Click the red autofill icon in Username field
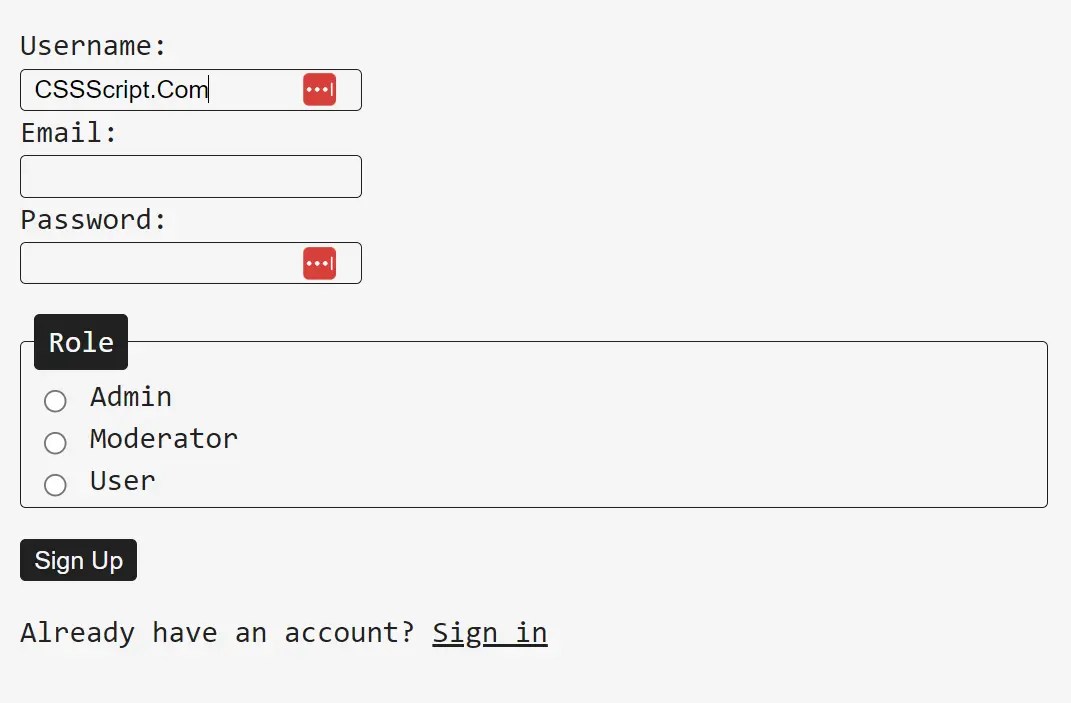 click(319, 89)
